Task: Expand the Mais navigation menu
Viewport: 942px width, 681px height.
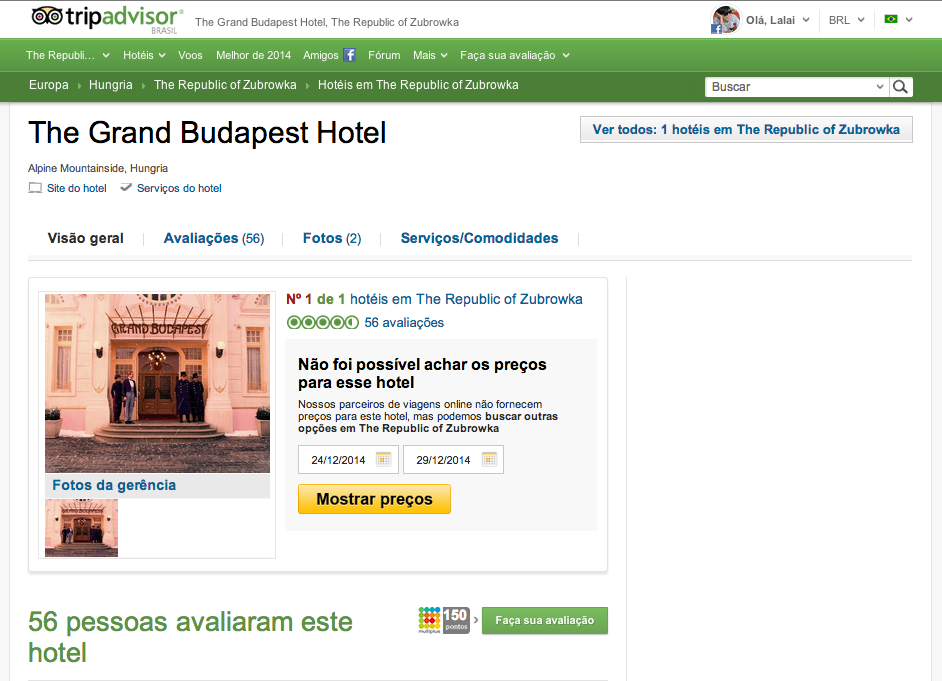Action: [x=430, y=55]
